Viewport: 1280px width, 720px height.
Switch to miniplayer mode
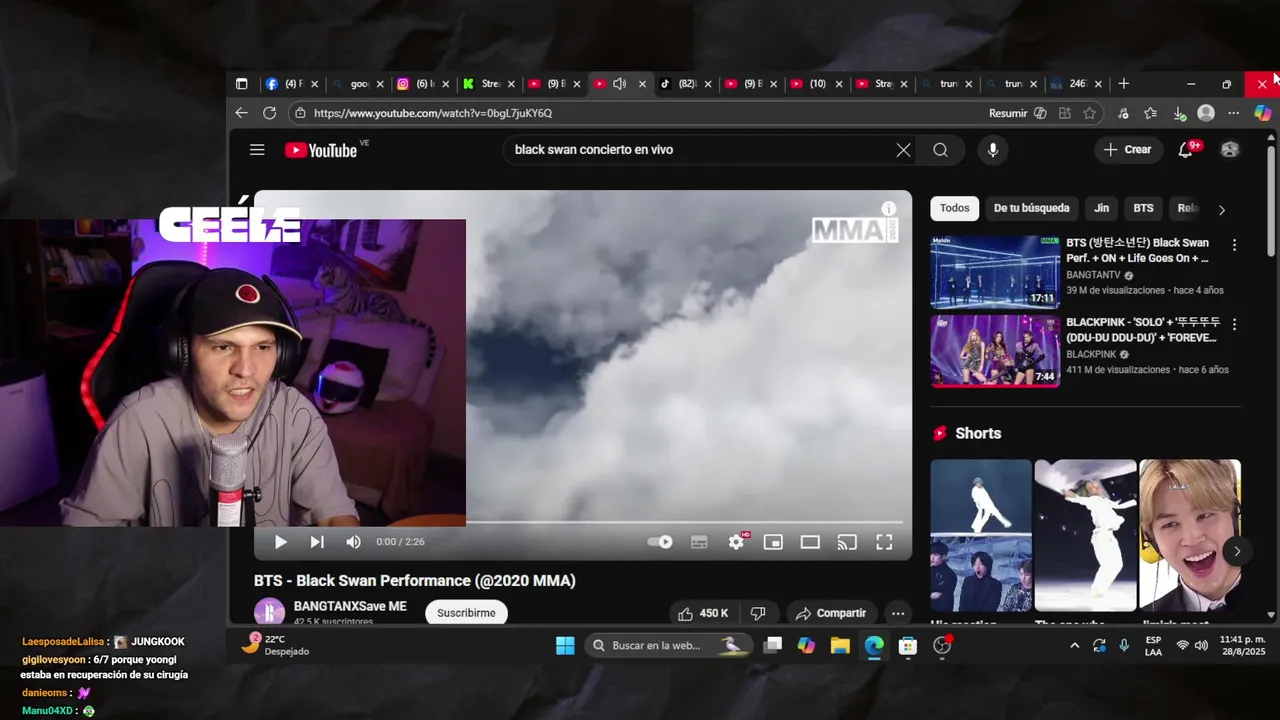(773, 542)
